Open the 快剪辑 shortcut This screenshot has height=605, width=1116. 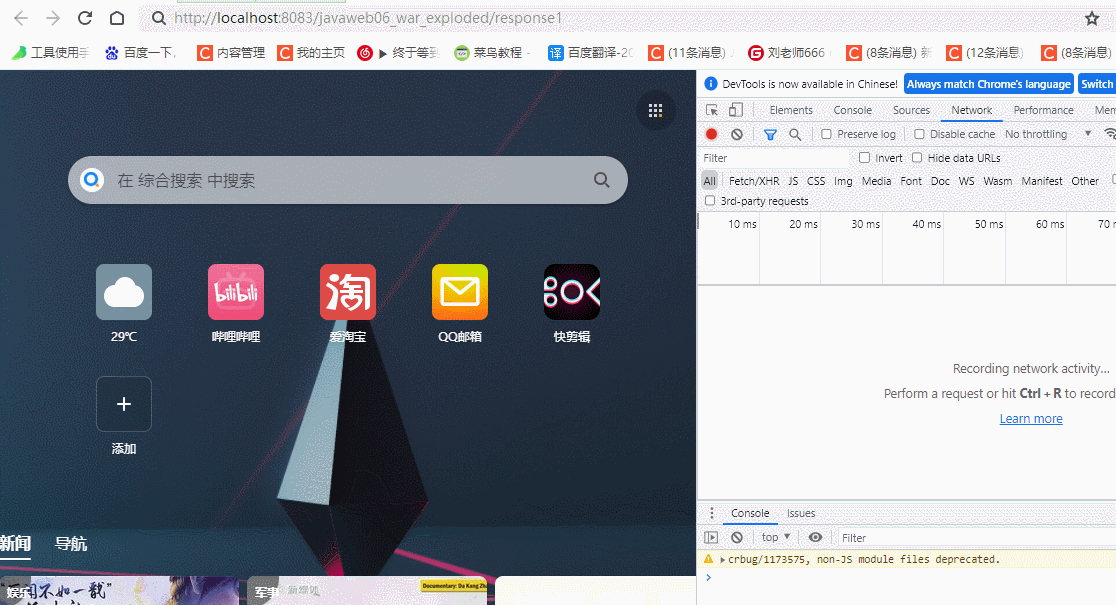(x=572, y=304)
